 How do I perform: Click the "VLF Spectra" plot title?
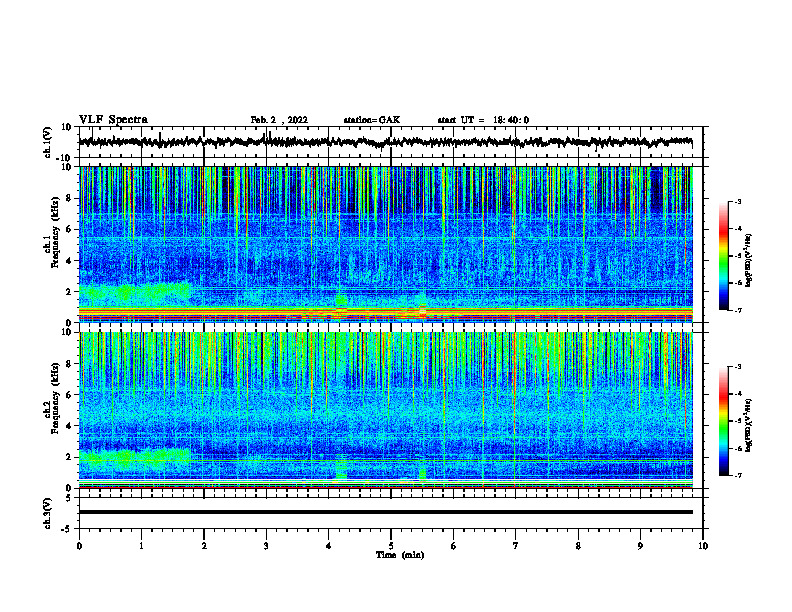(113, 120)
